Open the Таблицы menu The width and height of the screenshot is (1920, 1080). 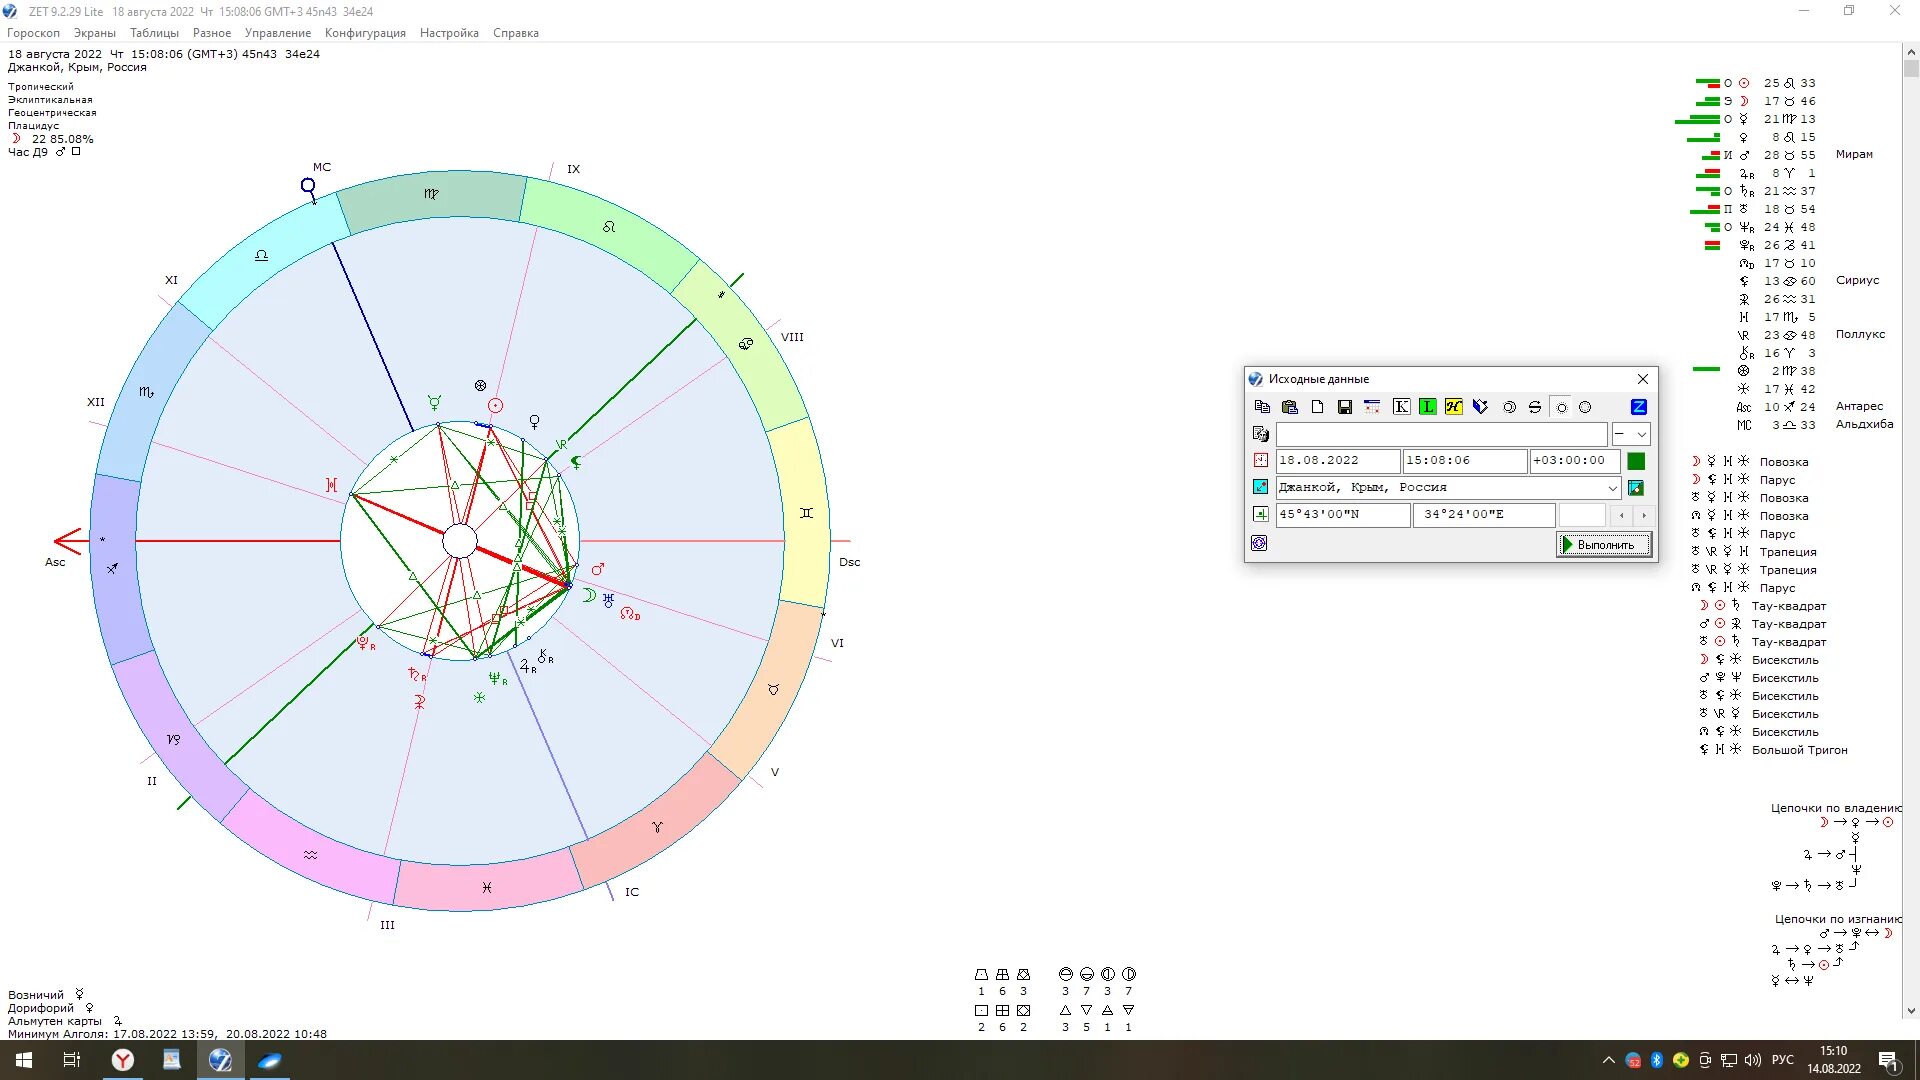154,33
